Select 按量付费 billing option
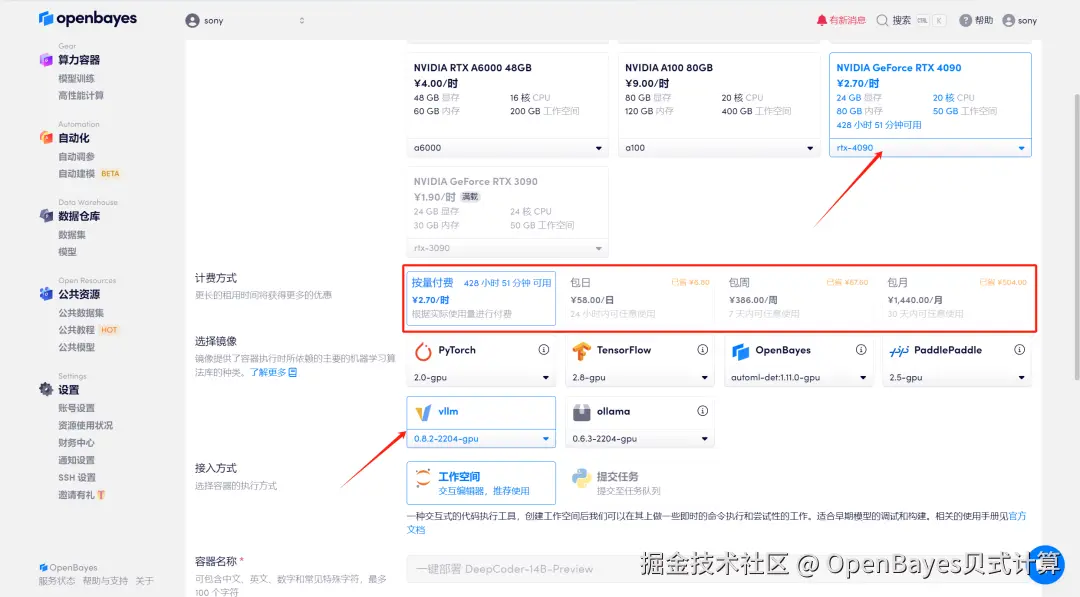Viewport: 1080px width, 597px height. click(481, 297)
